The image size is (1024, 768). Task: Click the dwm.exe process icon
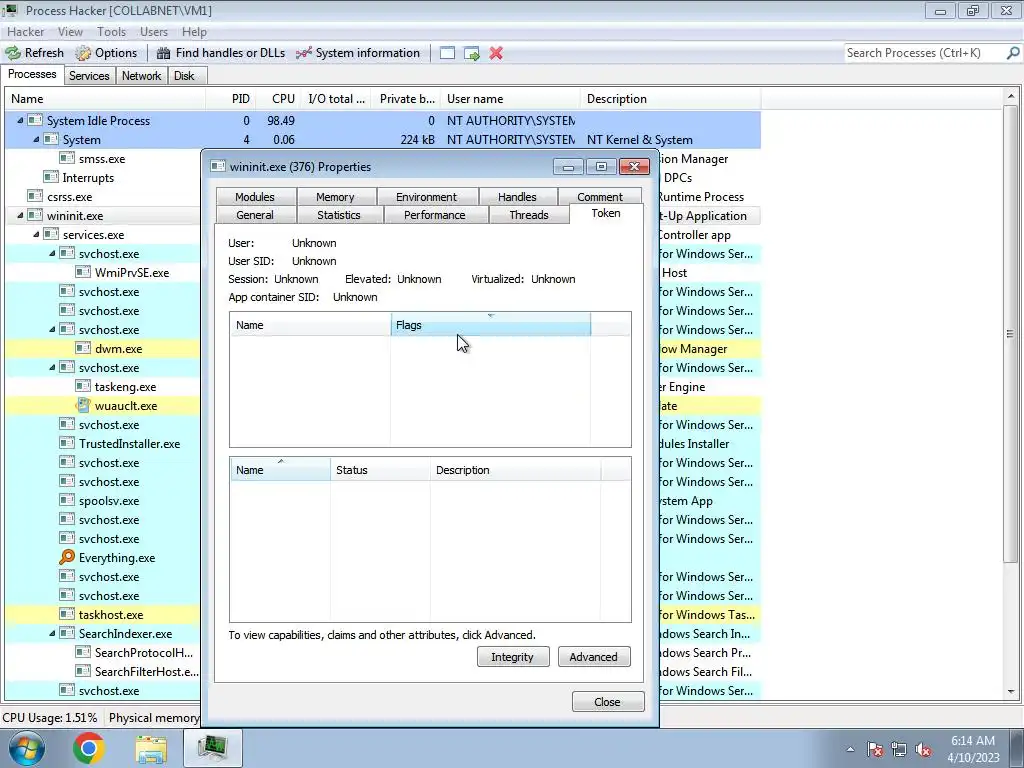click(83, 348)
